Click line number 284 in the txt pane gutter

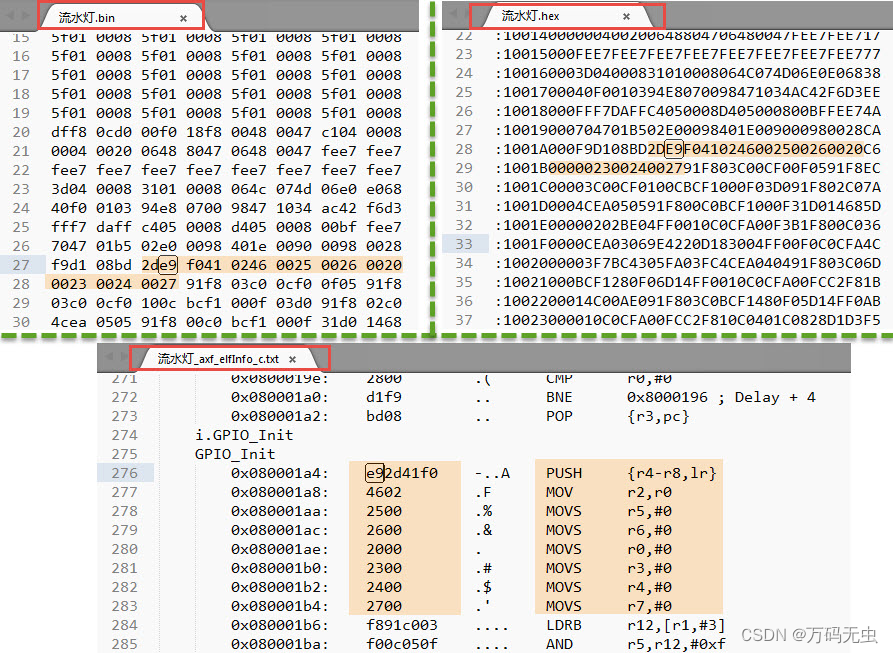pos(125,625)
